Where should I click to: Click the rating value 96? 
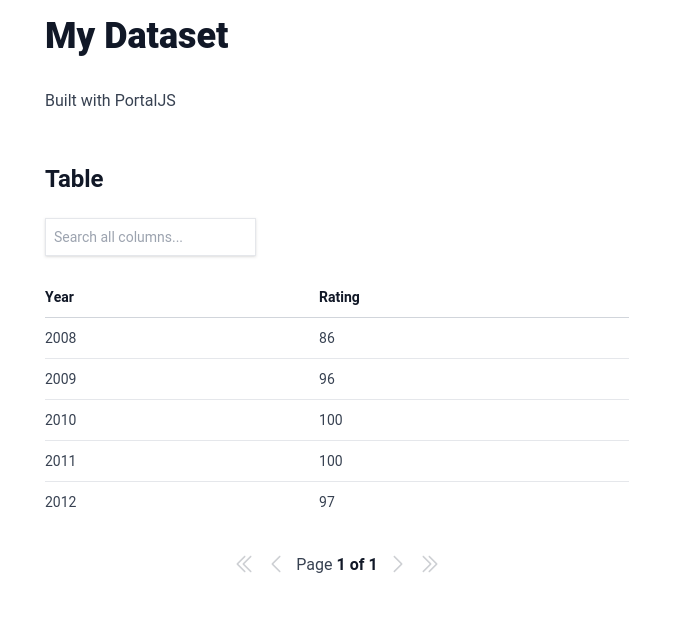(327, 379)
